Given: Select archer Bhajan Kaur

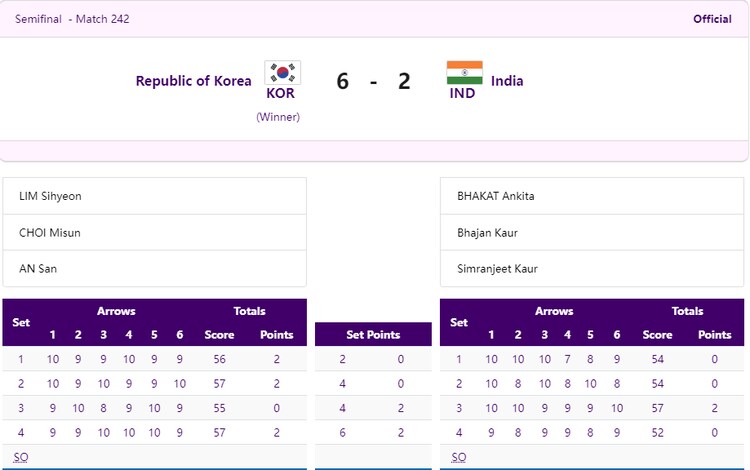Looking at the screenshot, I should pos(488,233).
